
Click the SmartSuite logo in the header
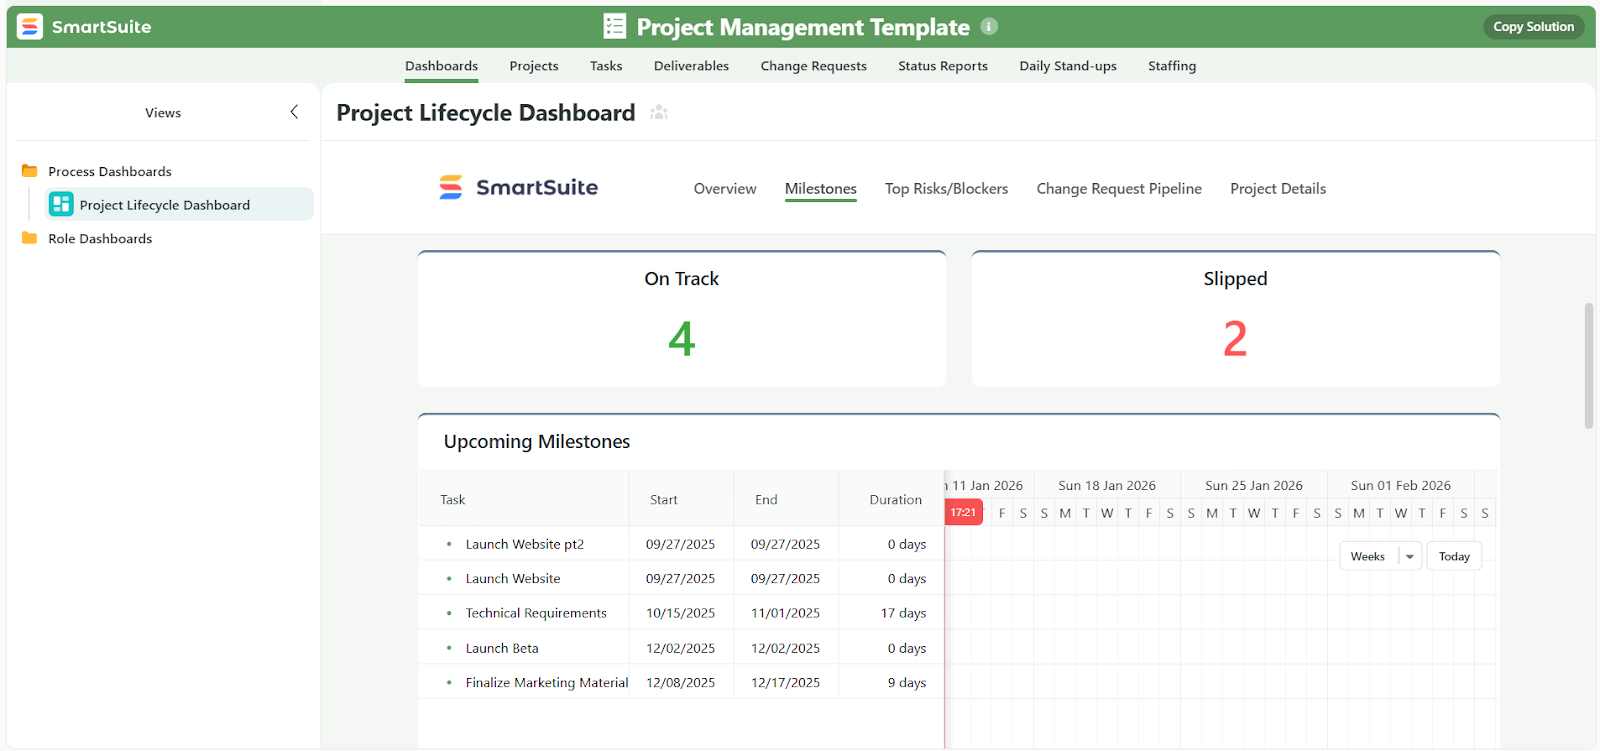84,27
